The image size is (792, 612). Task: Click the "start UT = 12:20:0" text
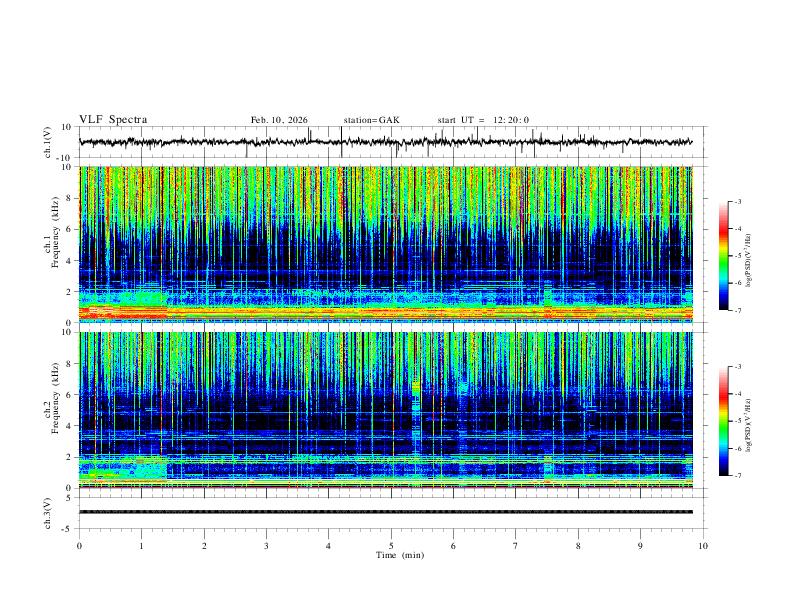point(483,120)
